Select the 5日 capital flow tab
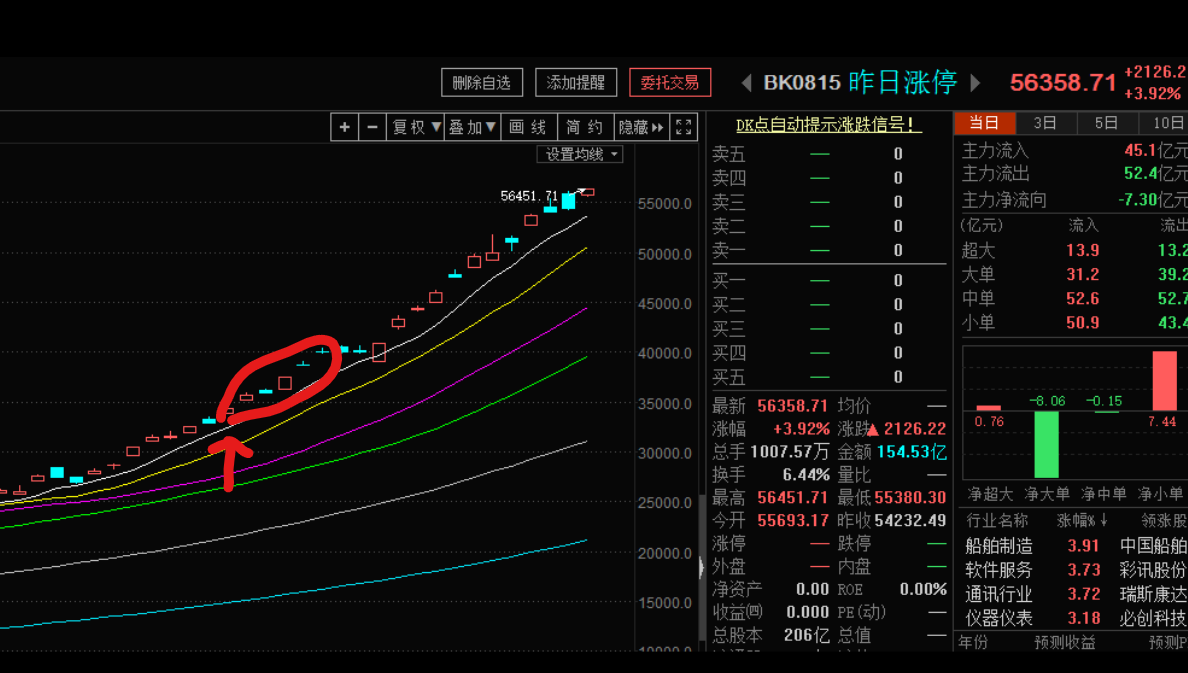 click(x=1106, y=123)
